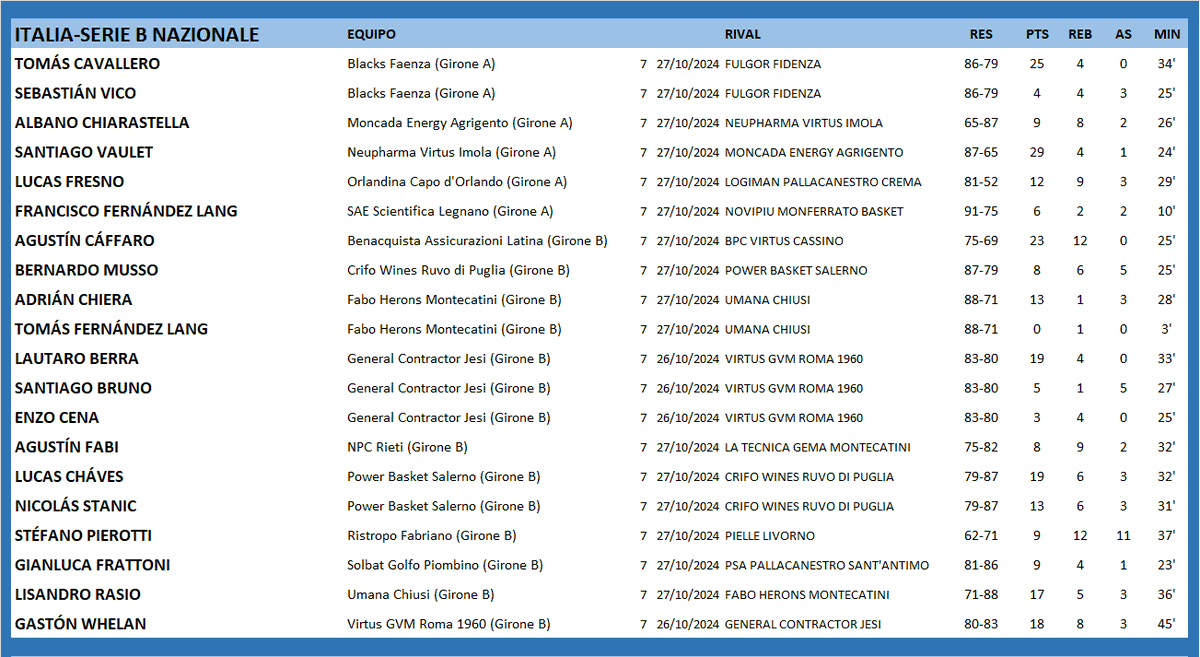Click rival POWER BASKET SALERNO

point(796,271)
